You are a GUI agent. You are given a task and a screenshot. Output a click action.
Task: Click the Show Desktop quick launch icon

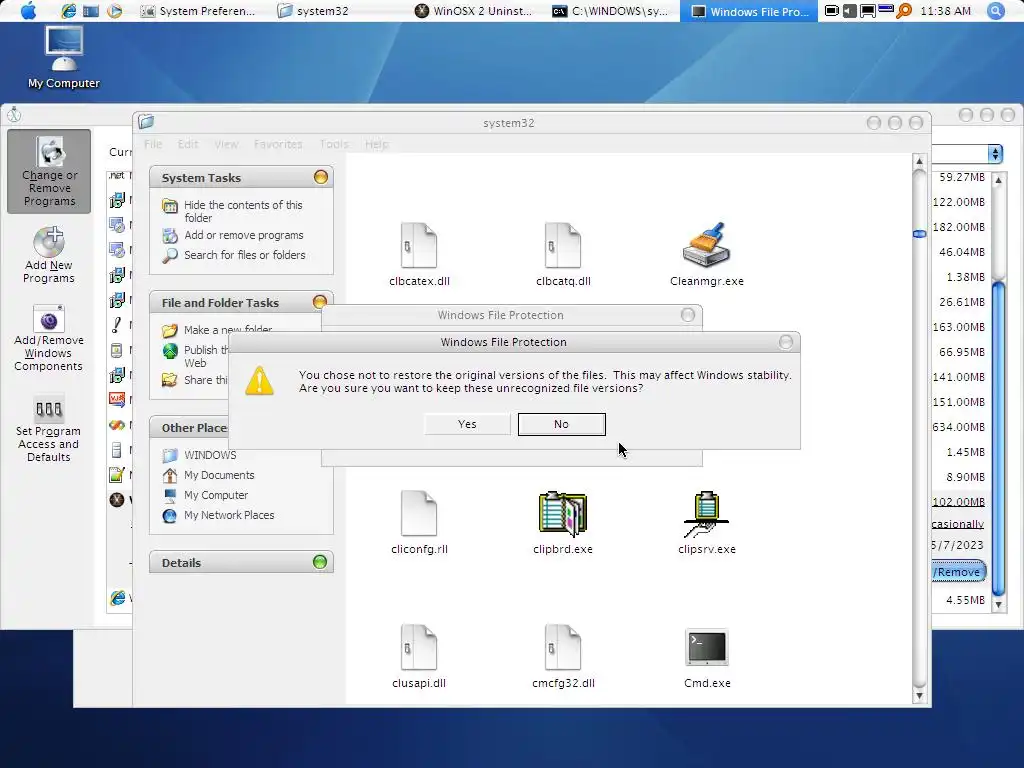[x=91, y=10]
